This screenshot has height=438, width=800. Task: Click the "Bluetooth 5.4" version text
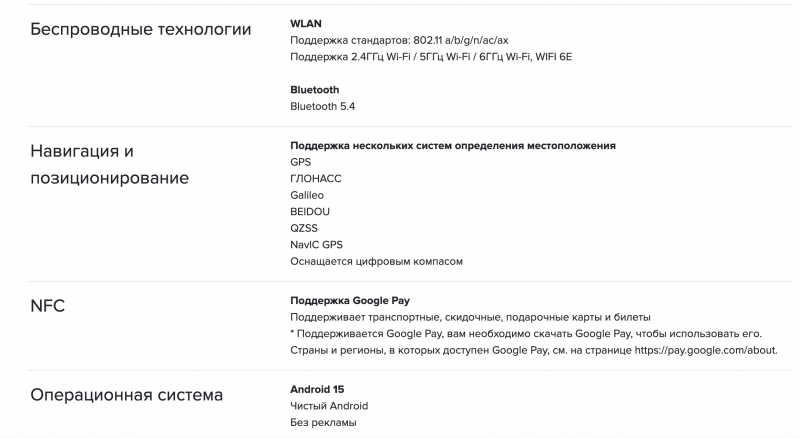(323, 106)
